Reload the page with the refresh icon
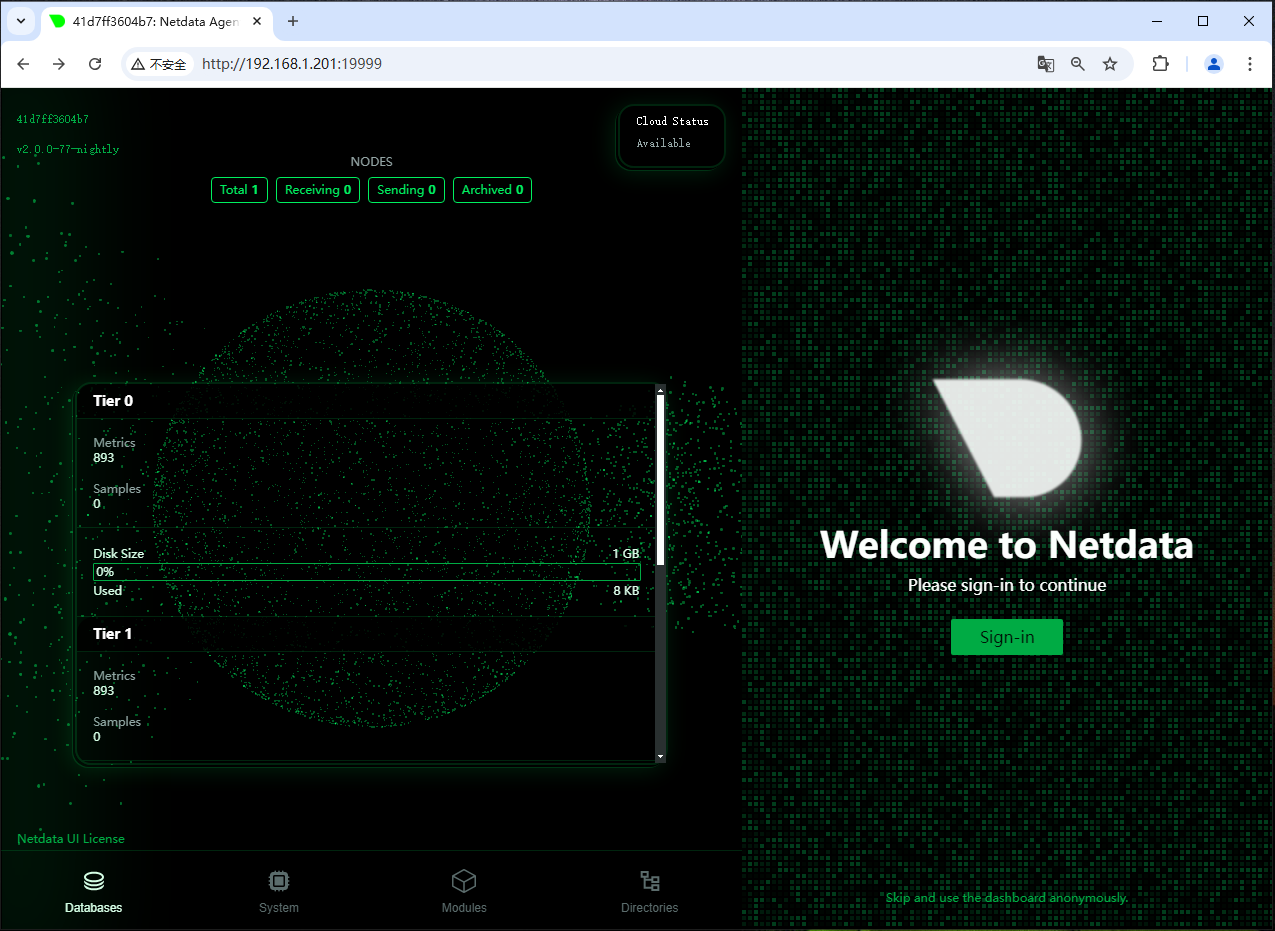The height and width of the screenshot is (931, 1275). 95,64
